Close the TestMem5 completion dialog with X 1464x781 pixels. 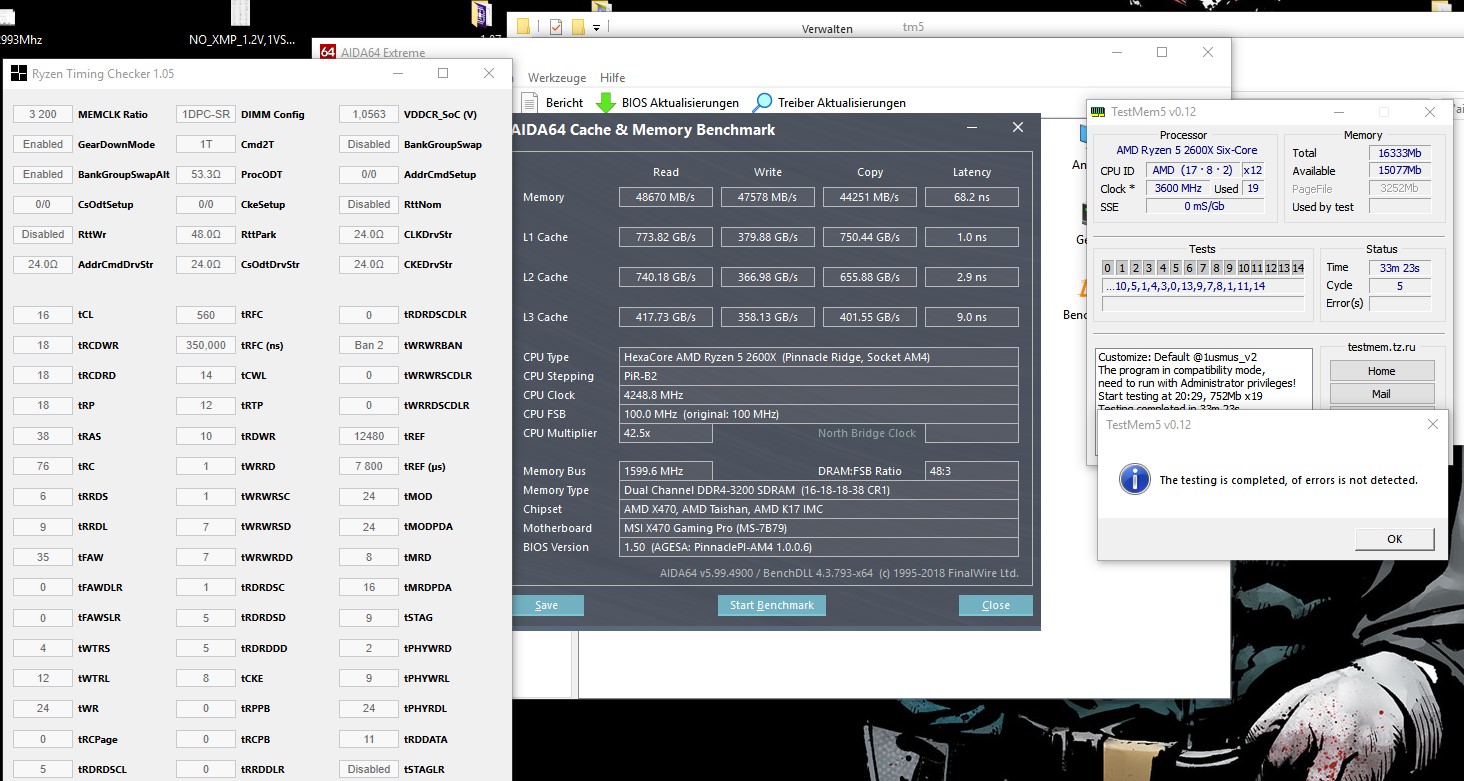click(x=1432, y=424)
